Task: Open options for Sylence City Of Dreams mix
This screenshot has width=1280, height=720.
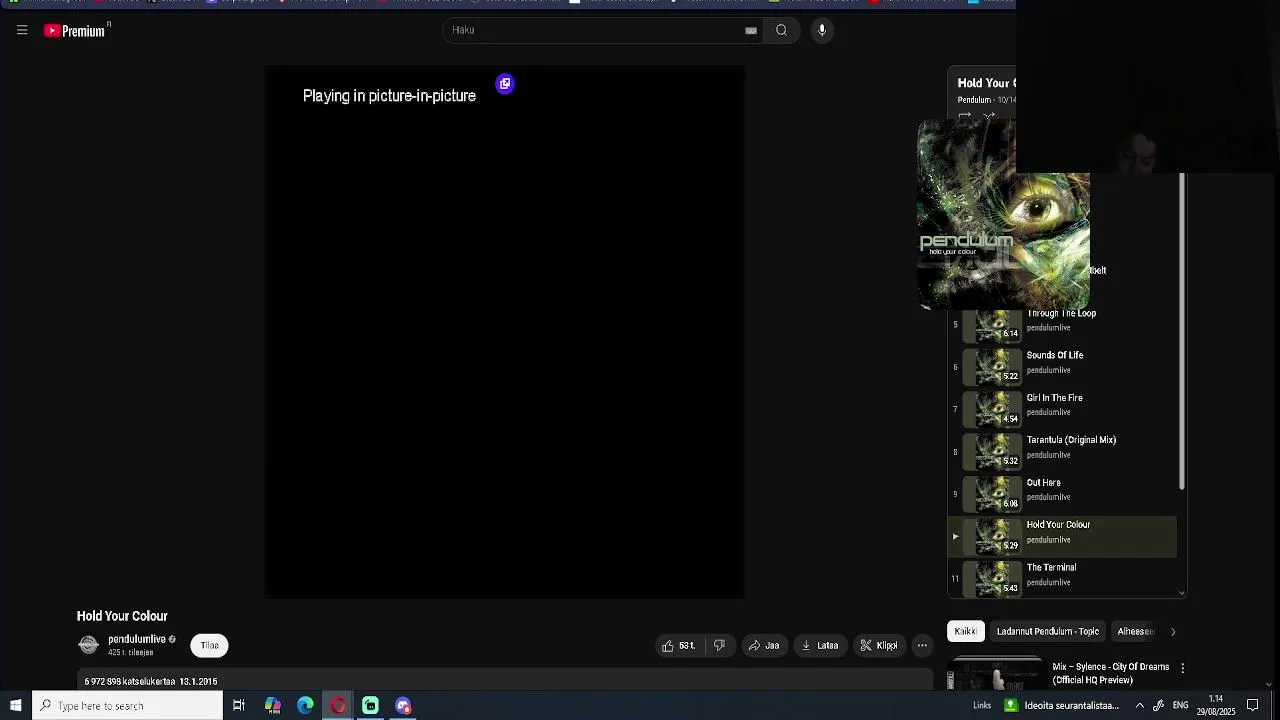Action: pos(1182,668)
